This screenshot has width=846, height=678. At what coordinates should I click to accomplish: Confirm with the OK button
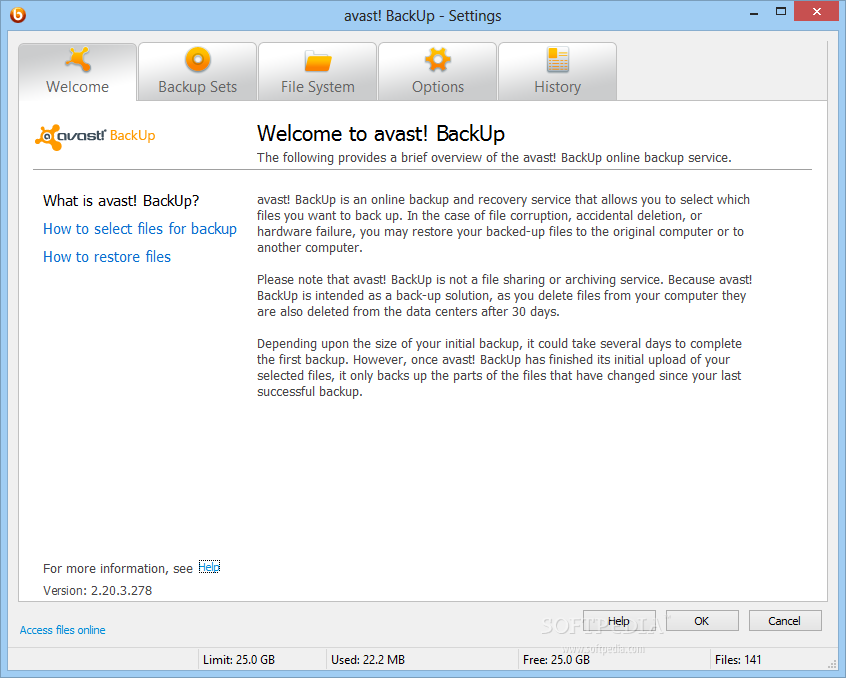[x=702, y=621]
